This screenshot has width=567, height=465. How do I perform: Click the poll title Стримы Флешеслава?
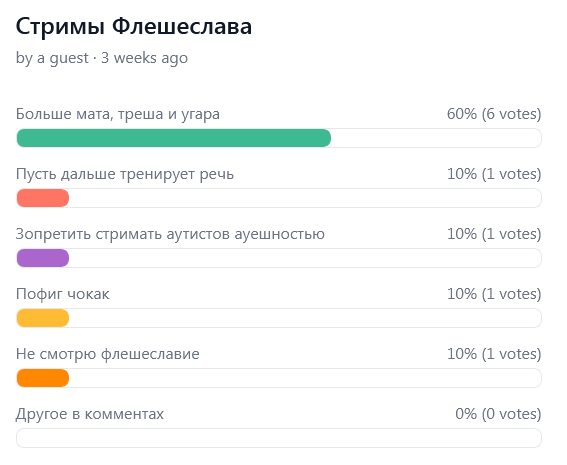click(134, 27)
